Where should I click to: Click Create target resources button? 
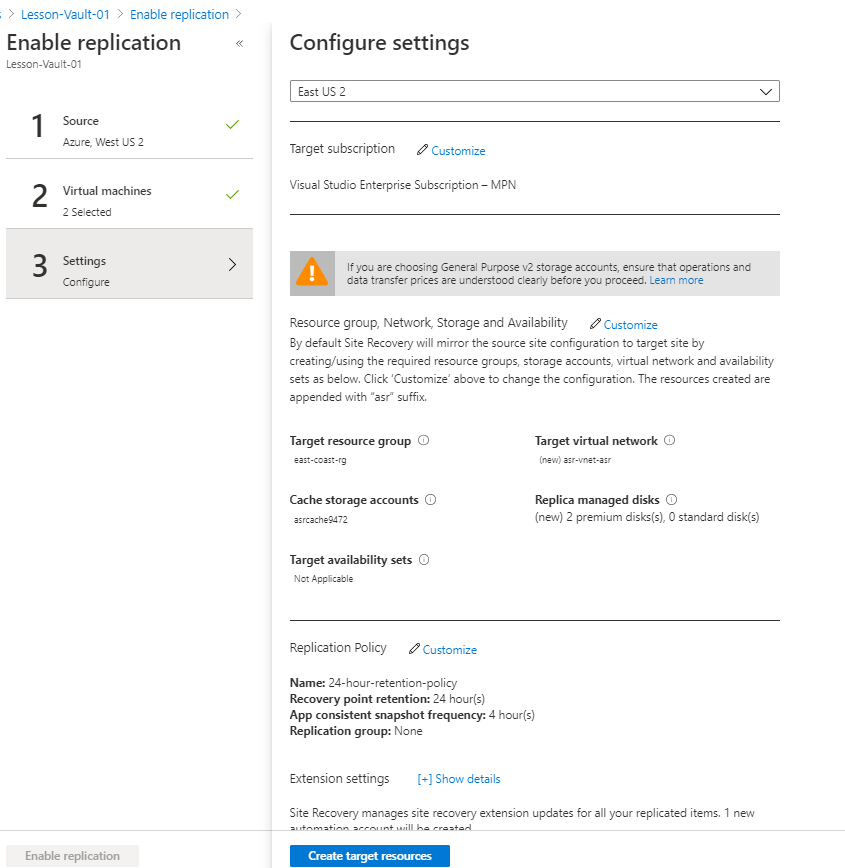coord(369,856)
